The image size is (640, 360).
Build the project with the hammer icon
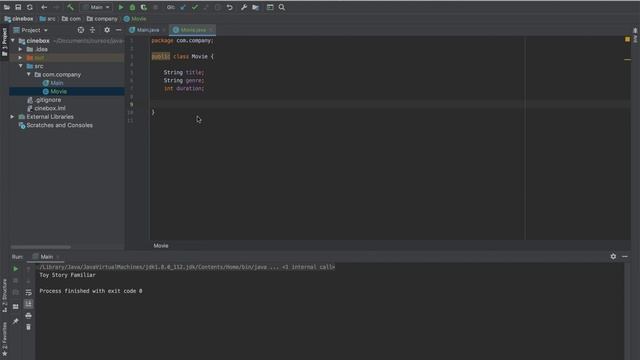tap(71, 7)
